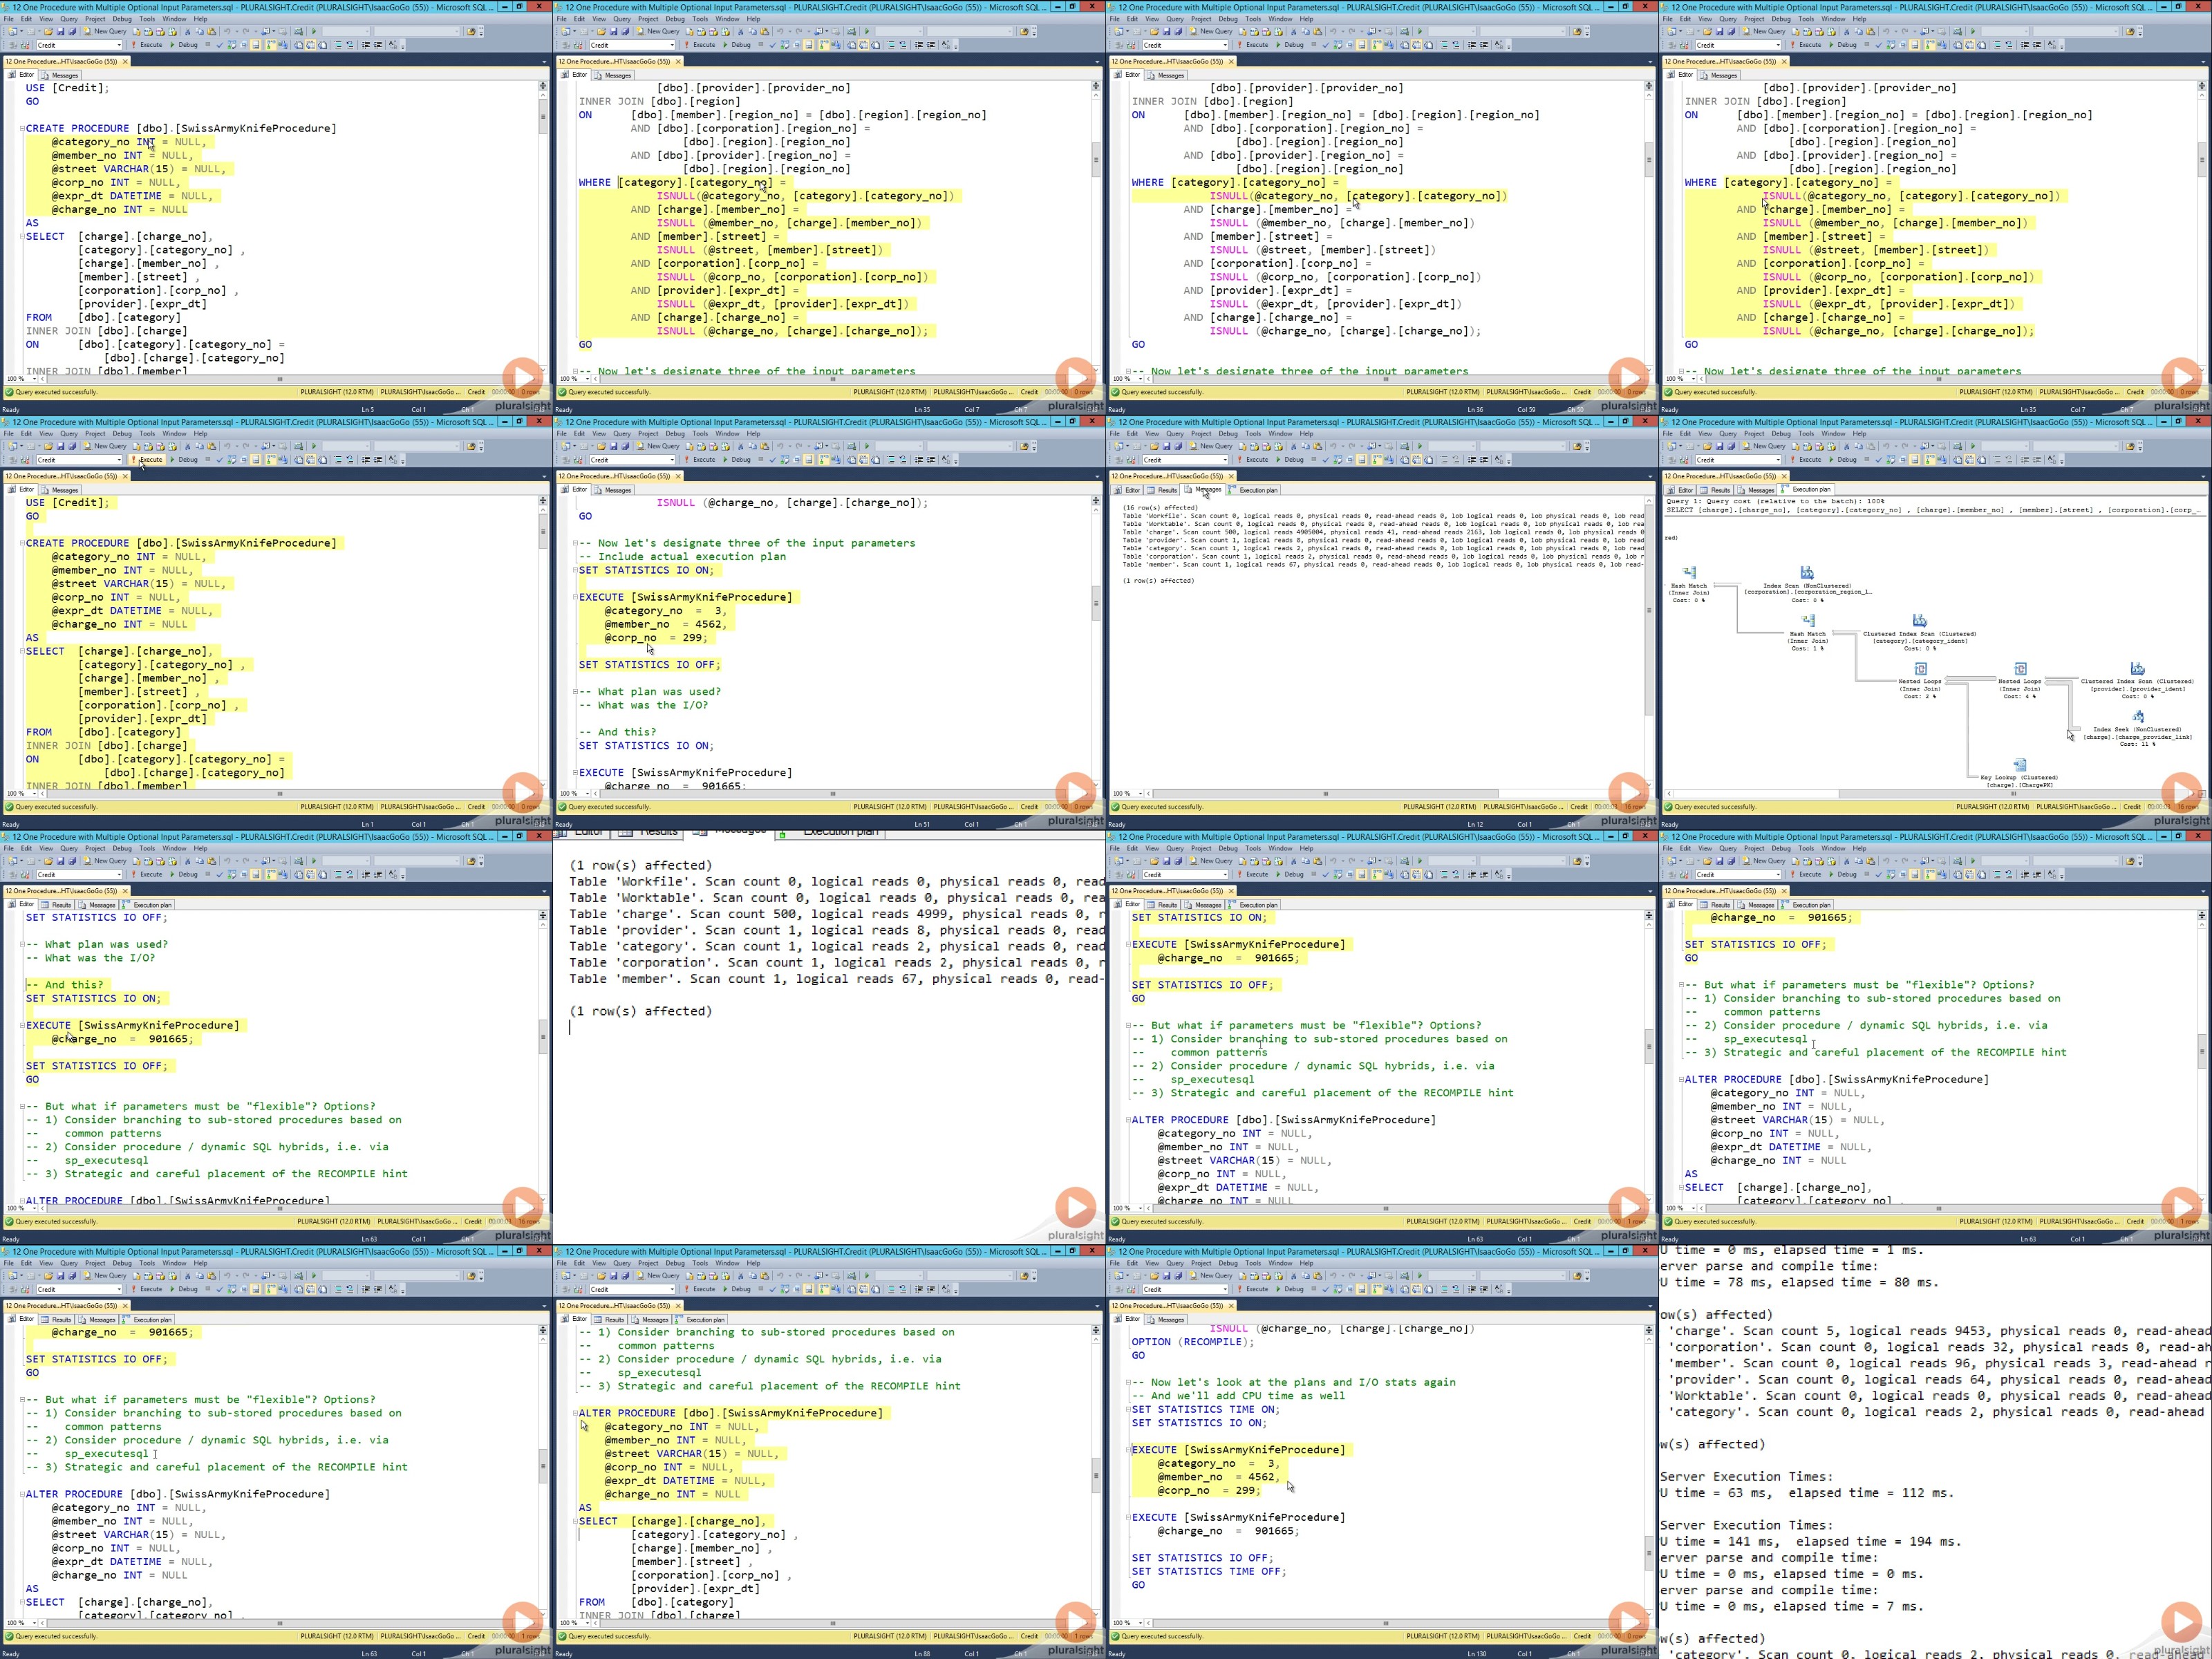Open Query menu in window with highlighted '-- And this?' line
2212x1659 pixels.
point(69,848)
